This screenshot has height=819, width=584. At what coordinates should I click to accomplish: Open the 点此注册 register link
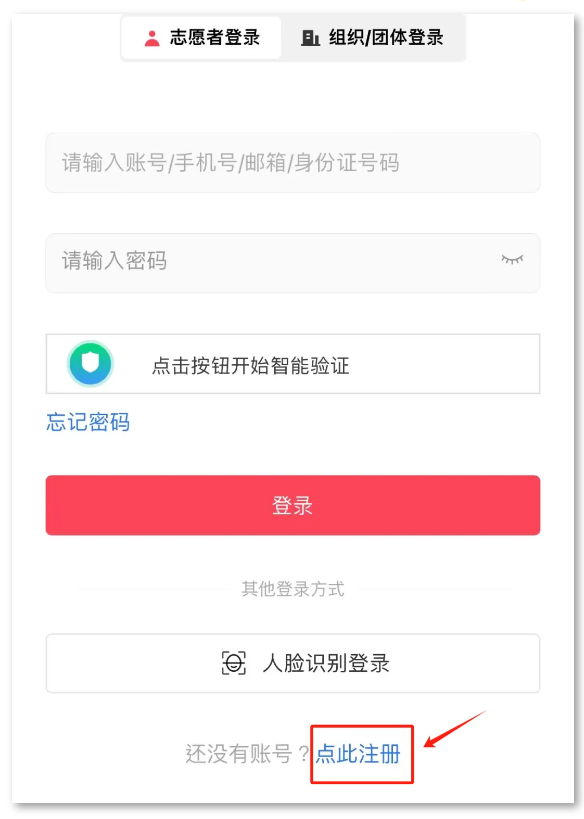click(x=358, y=754)
